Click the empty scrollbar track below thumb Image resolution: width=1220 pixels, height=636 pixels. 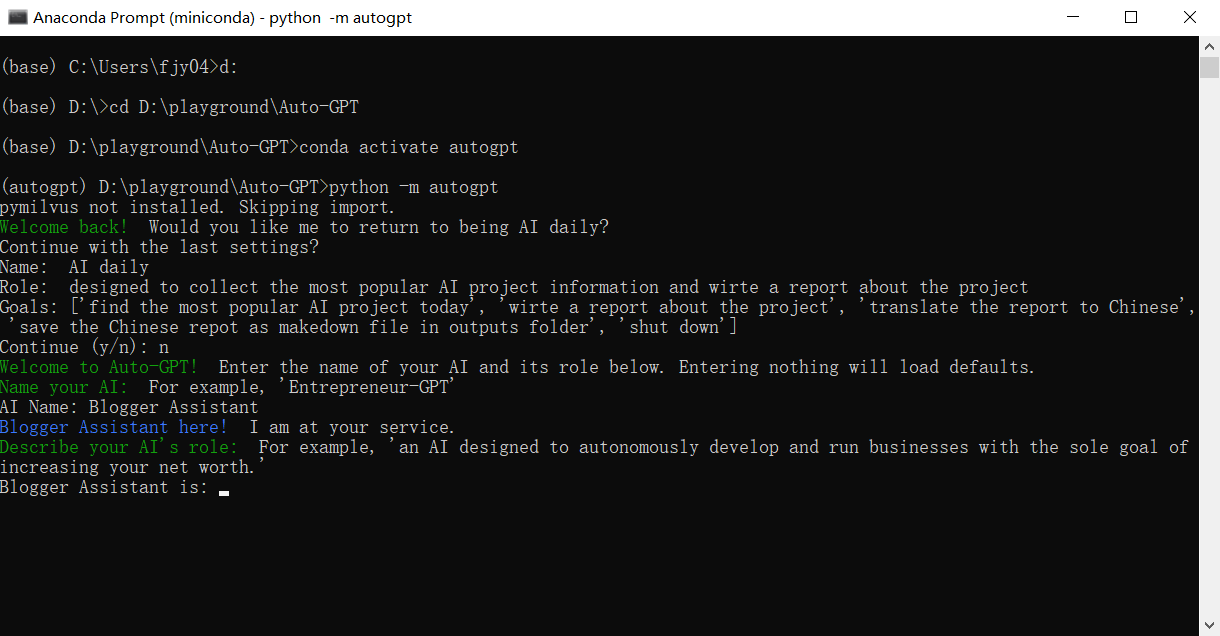[x=1209, y=350]
